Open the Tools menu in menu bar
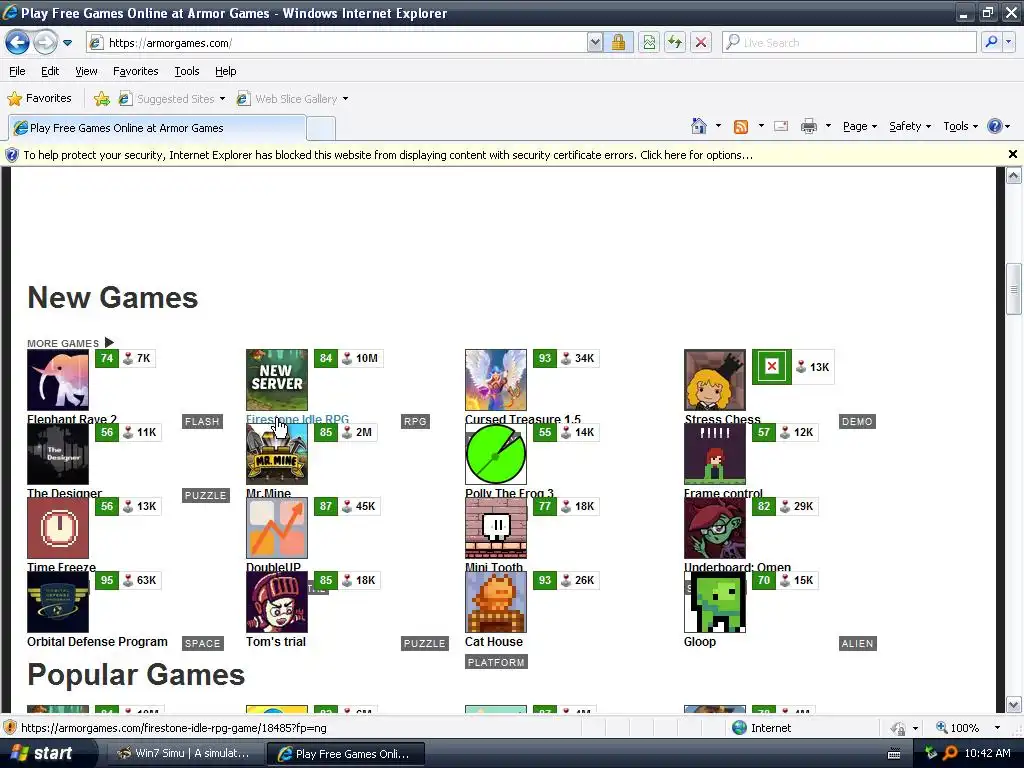This screenshot has width=1024, height=768. [187, 71]
